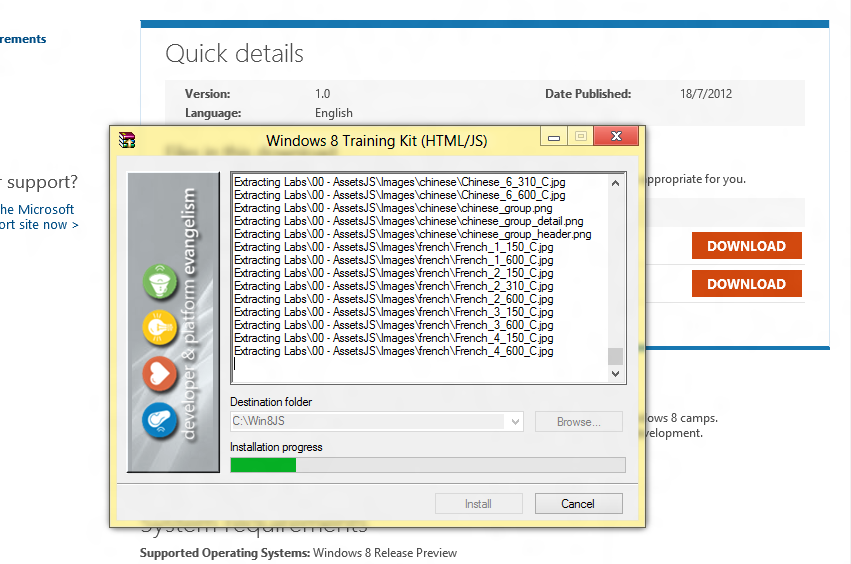Click the orange heart icon in side banner

[160, 374]
